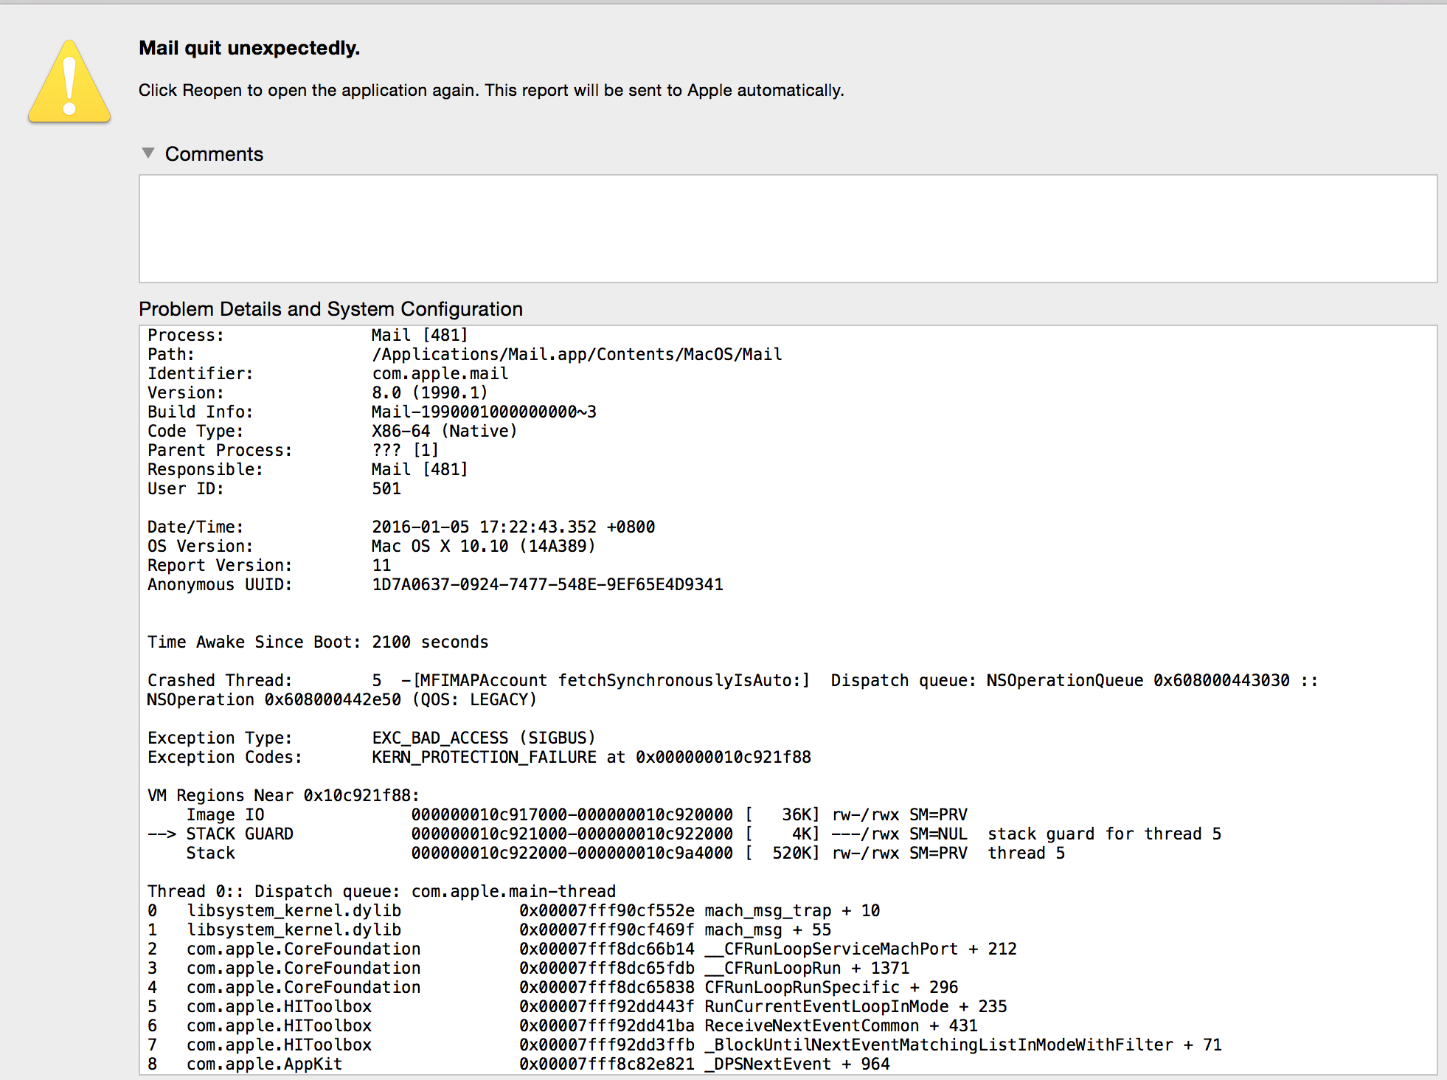Image resolution: width=1447 pixels, height=1080 pixels.
Task: Click "-[MFIMAPAccount fetchSynchronouslyIsAuto:]" in Crashed Thread line
Action: pos(605,680)
